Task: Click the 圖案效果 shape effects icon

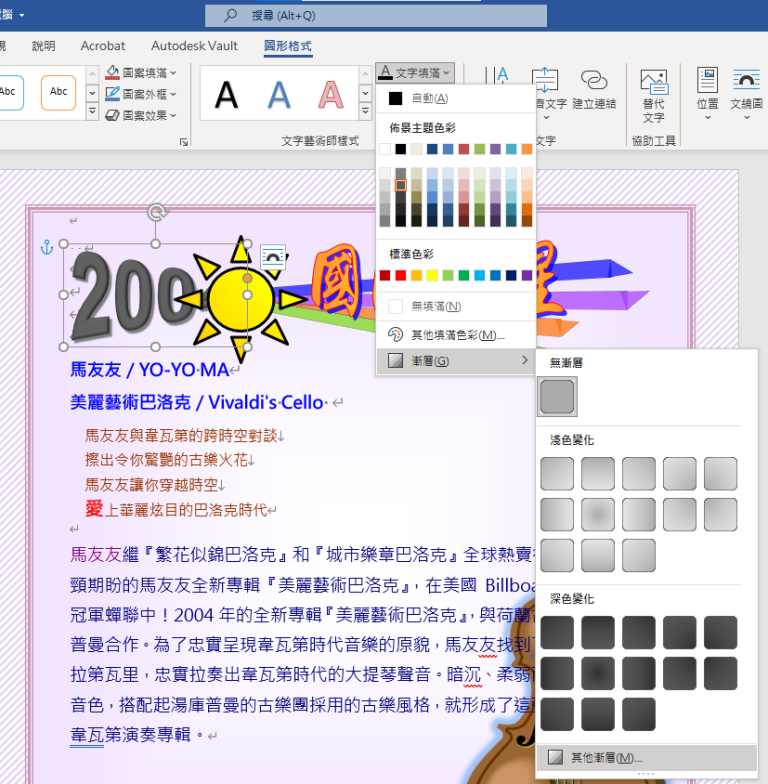Action: [x=112, y=116]
